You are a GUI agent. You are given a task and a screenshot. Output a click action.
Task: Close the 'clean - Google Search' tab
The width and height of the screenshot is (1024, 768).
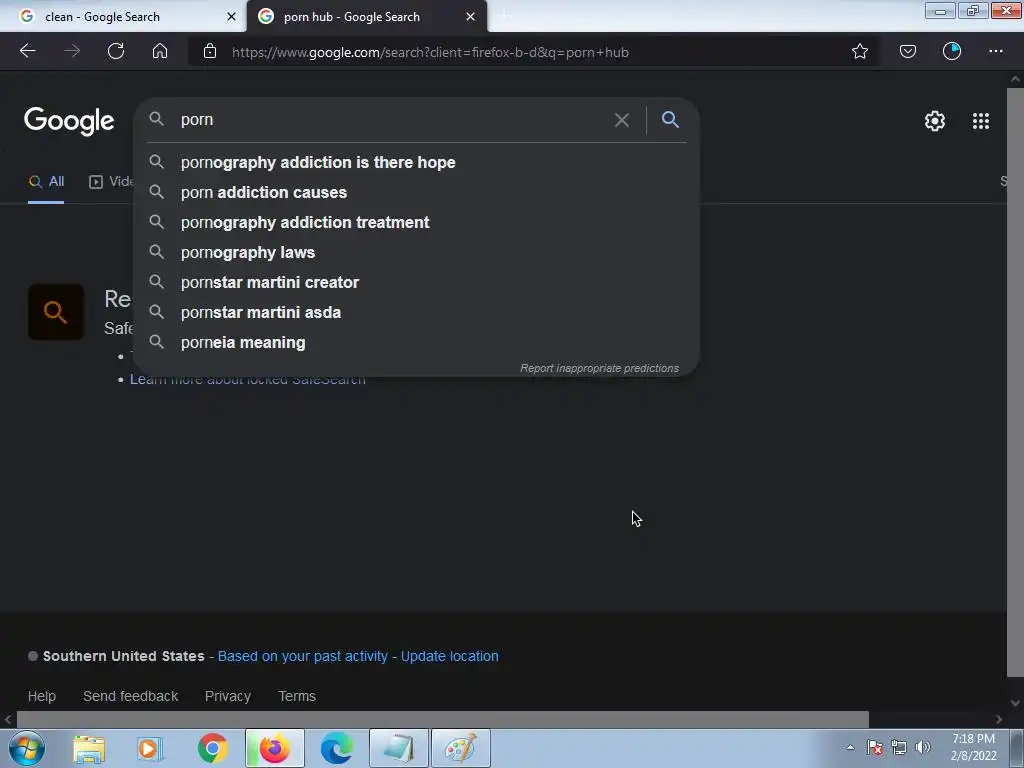tap(231, 16)
